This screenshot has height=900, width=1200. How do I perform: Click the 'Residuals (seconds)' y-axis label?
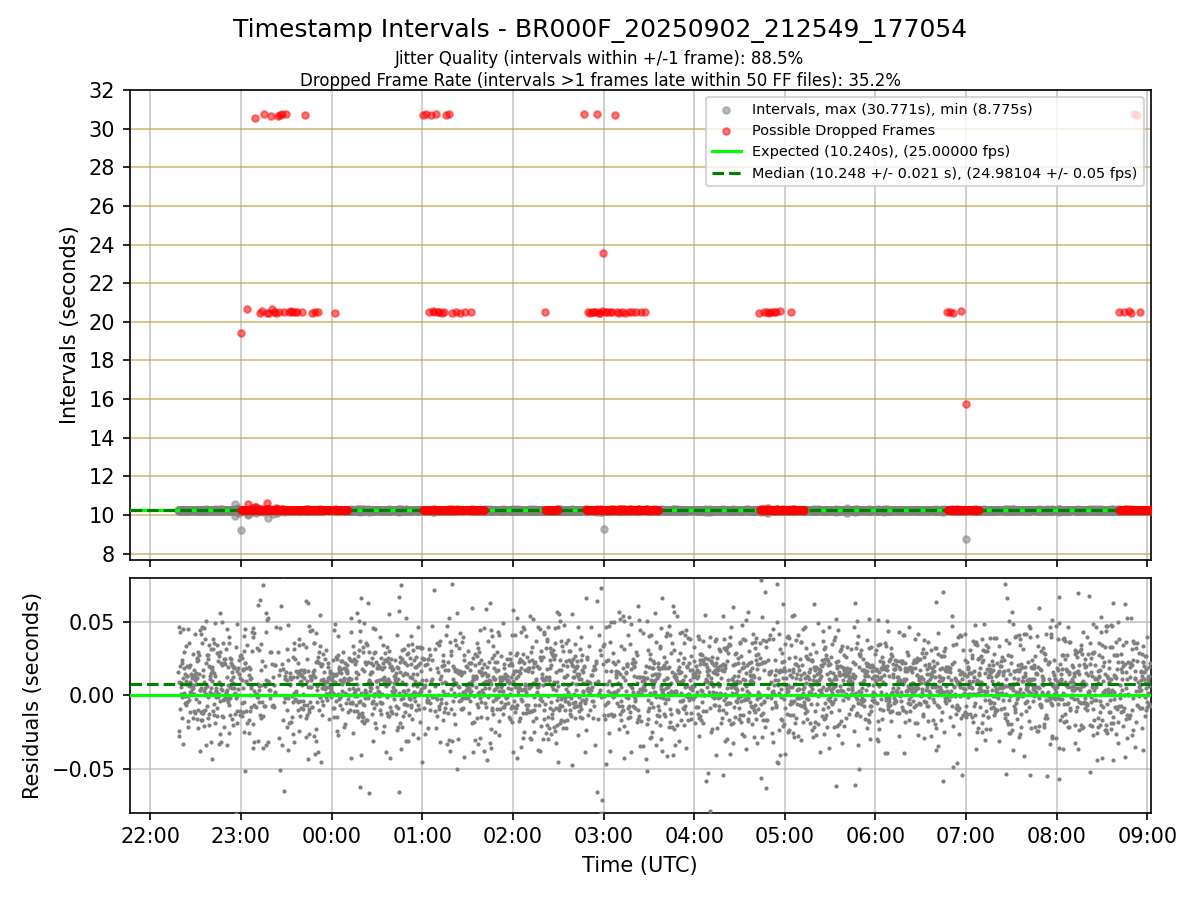[x=31, y=696]
